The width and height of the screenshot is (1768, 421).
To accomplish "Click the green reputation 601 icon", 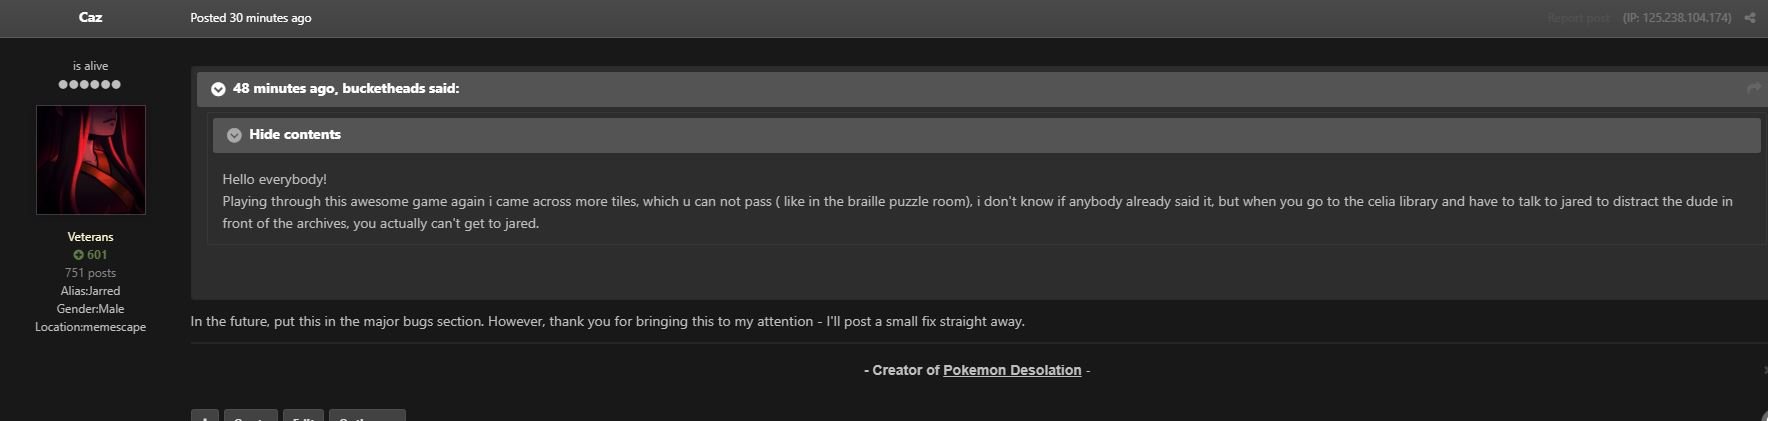I will pyautogui.click(x=78, y=255).
